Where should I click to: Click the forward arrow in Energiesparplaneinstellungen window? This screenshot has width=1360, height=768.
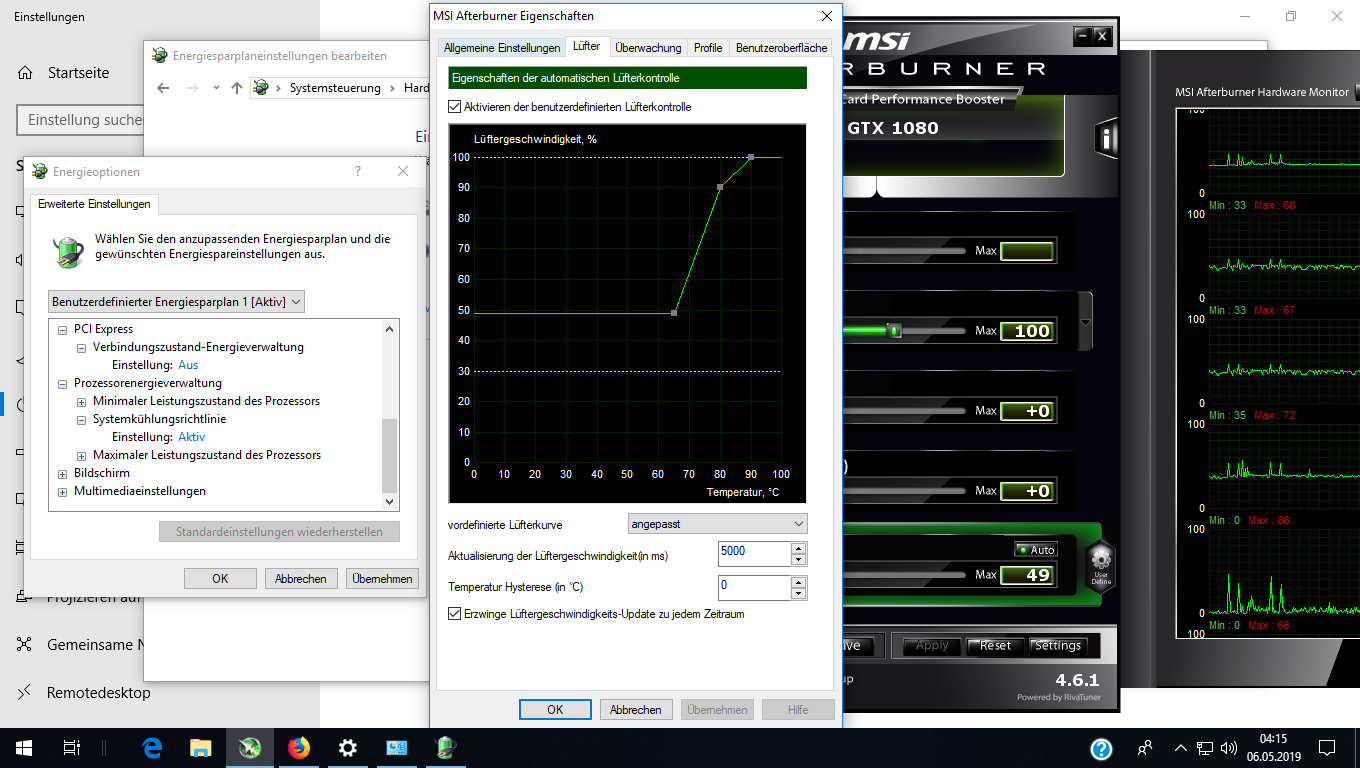(x=192, y=88)
